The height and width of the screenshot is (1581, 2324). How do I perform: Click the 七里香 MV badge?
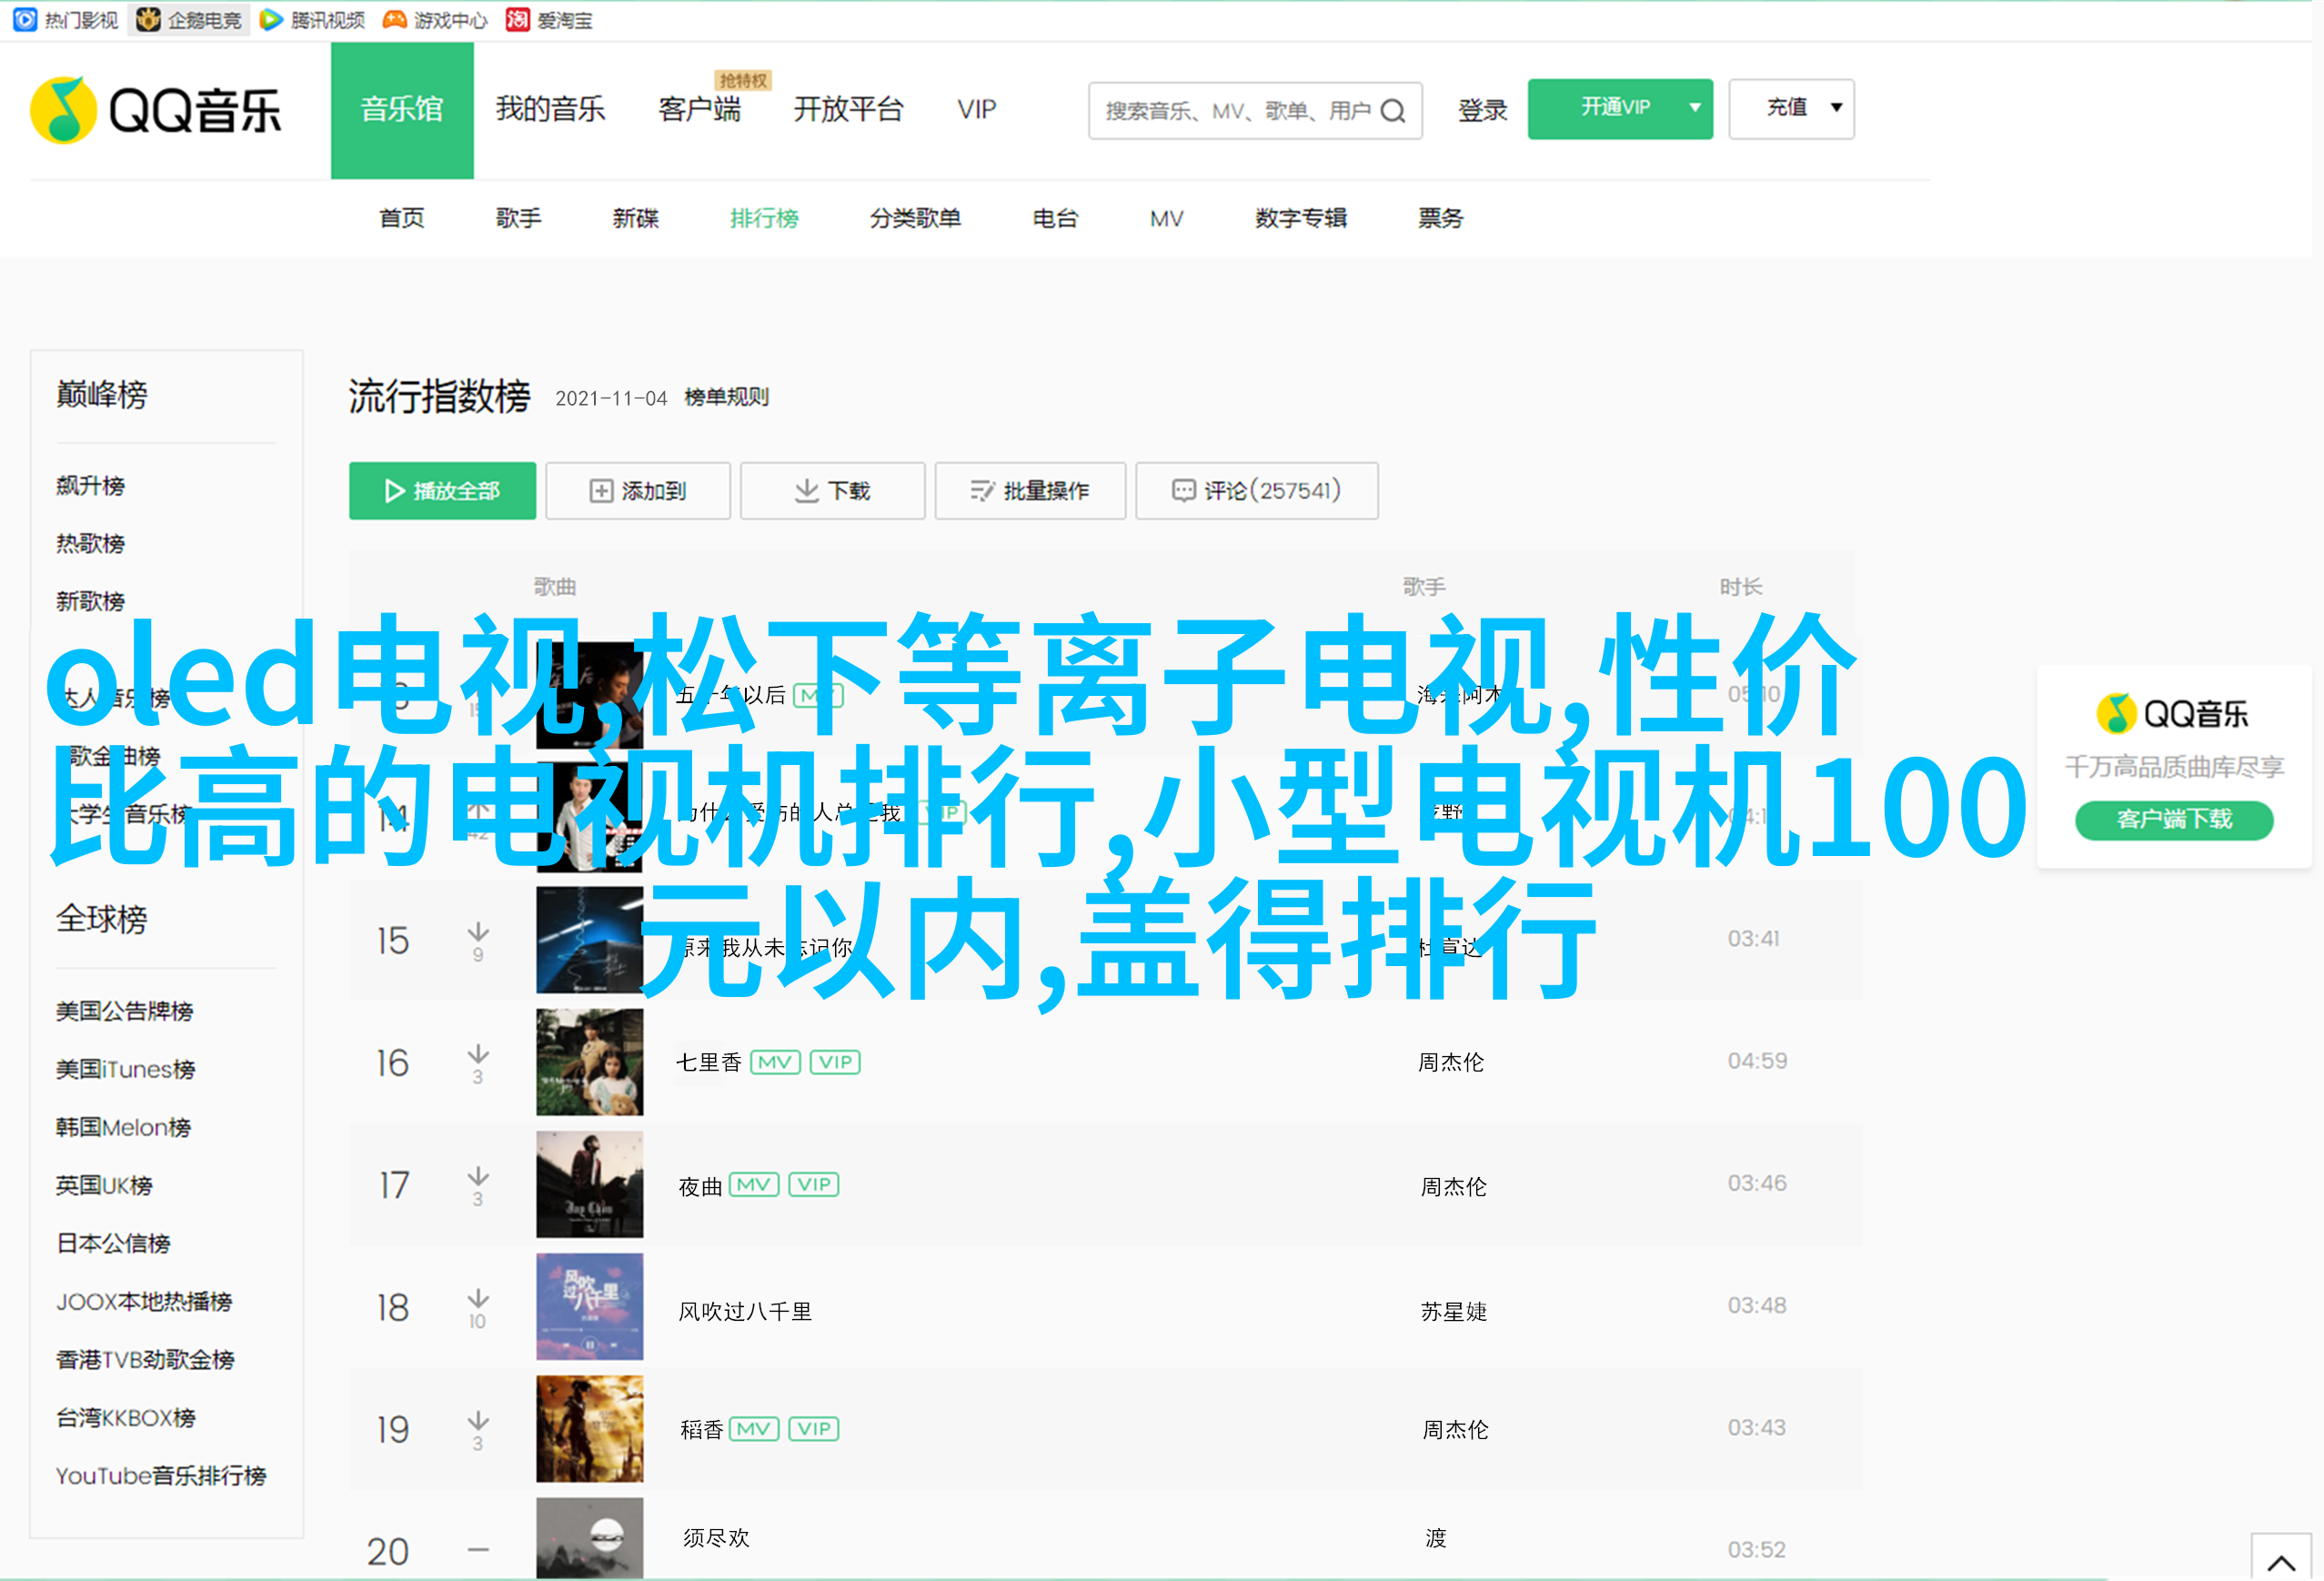(775, 1062)
